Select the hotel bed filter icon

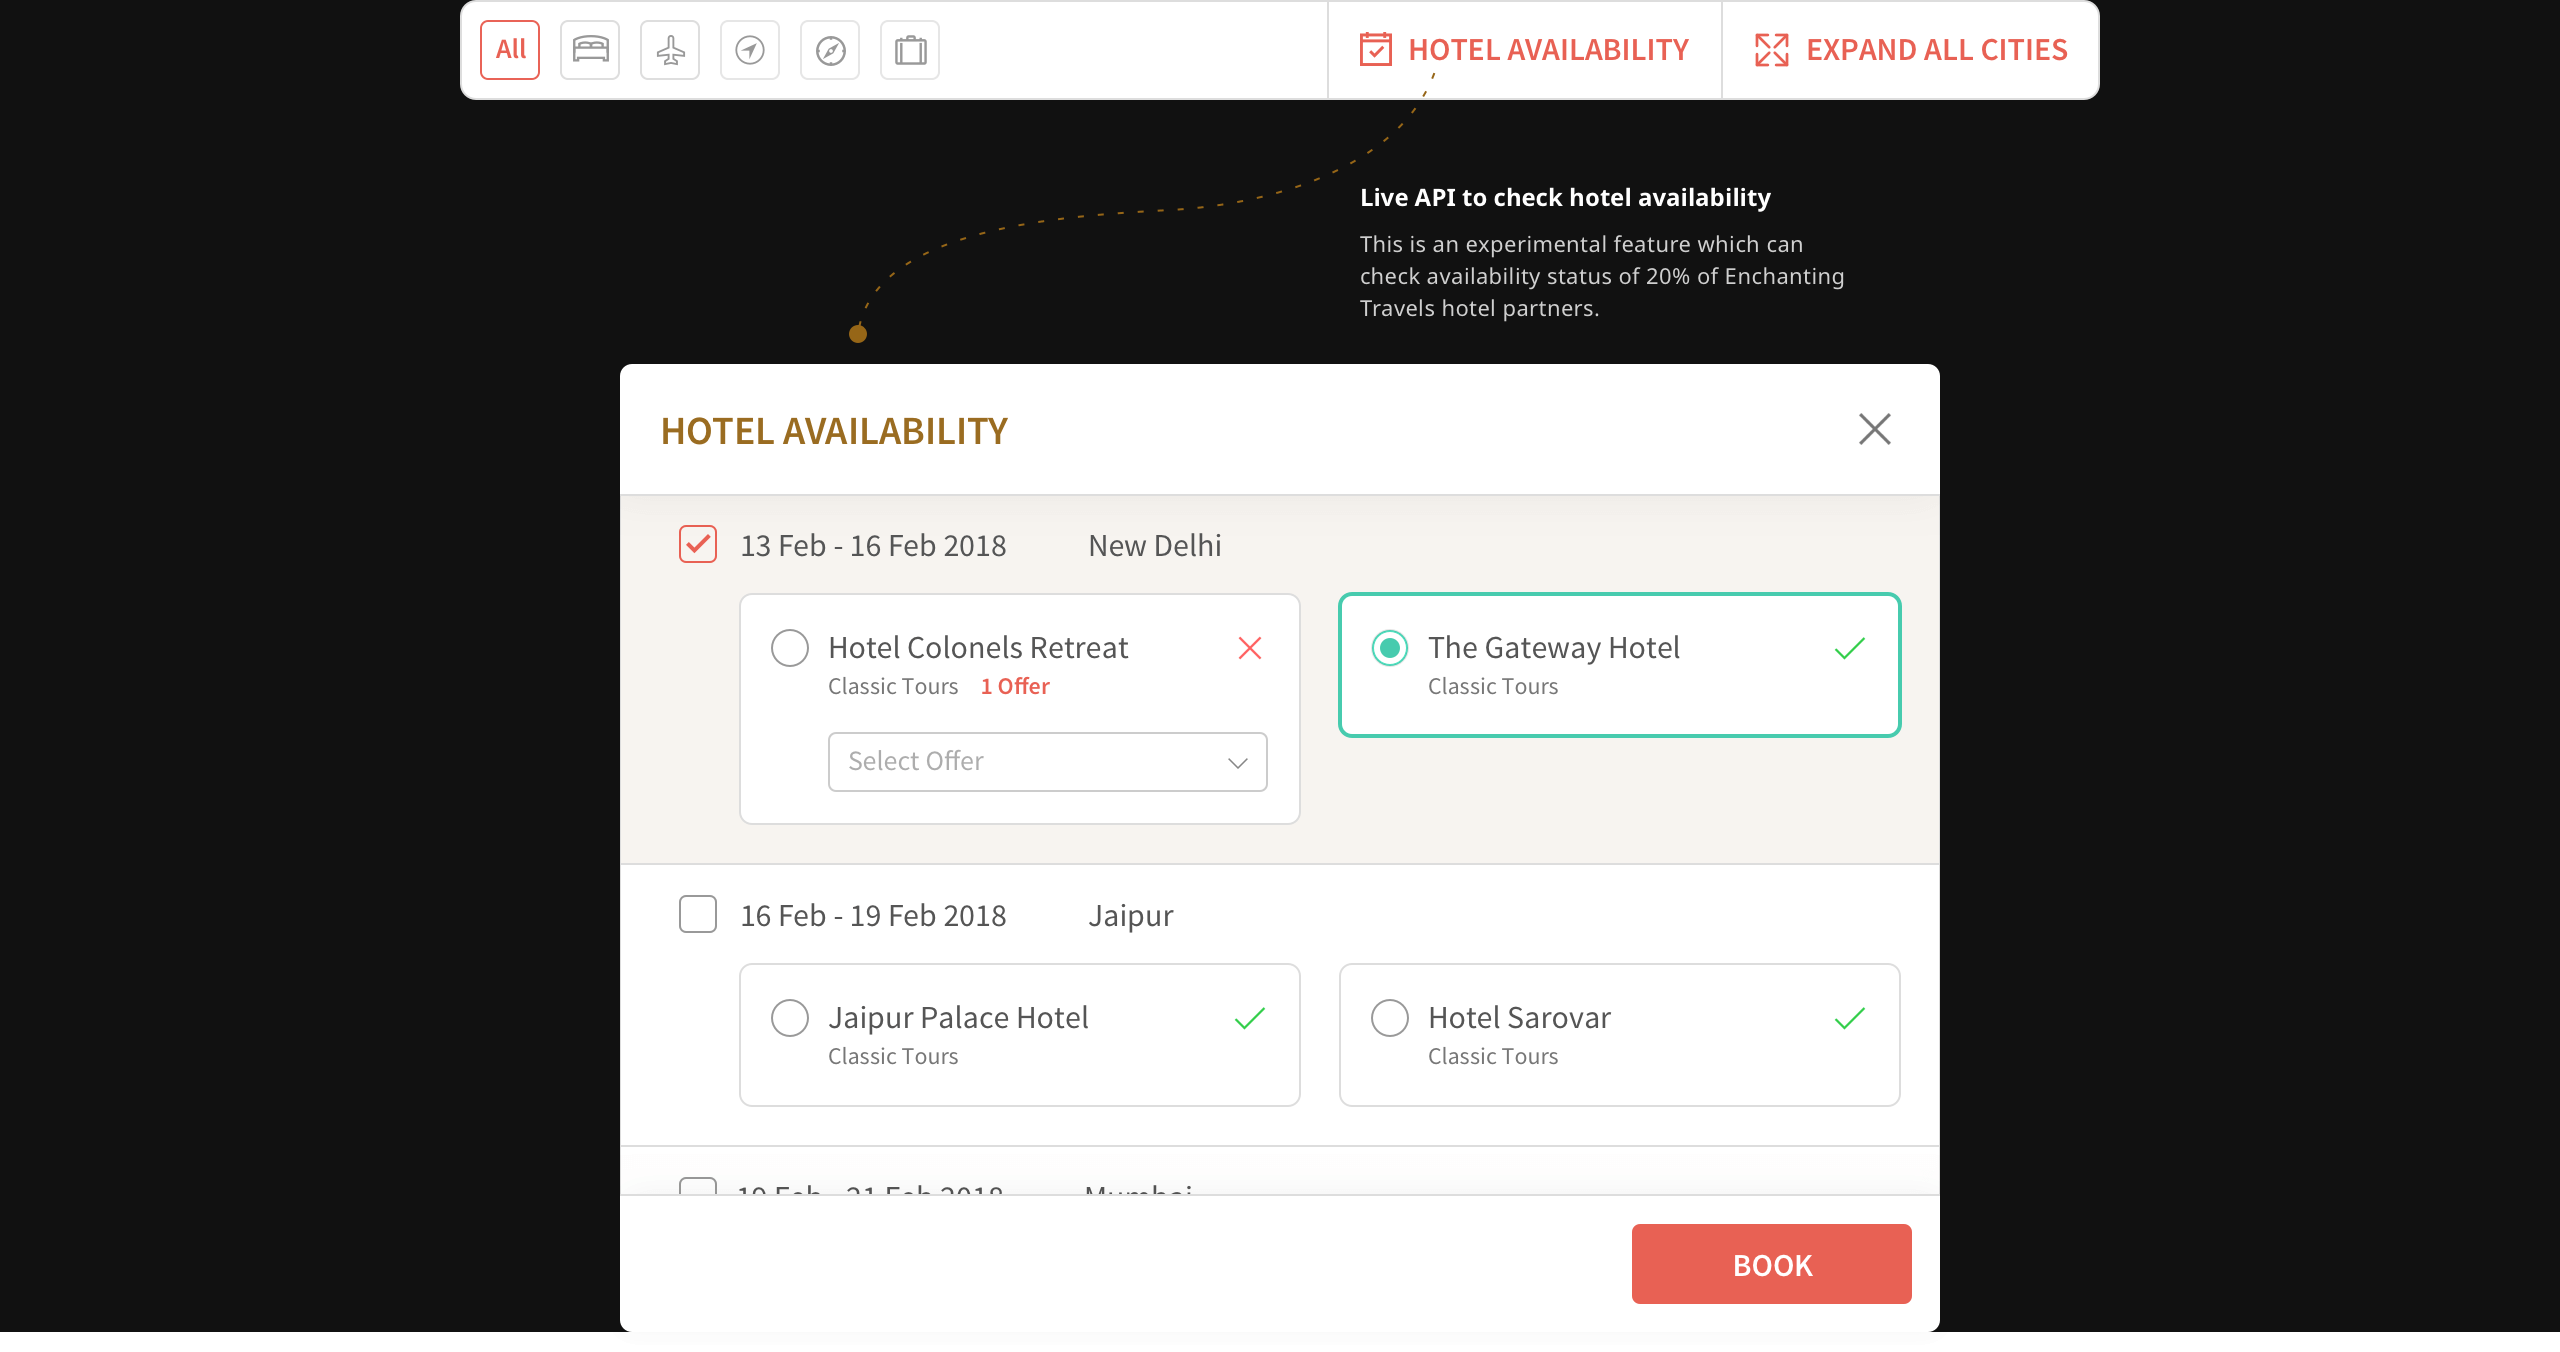click(590, 50)
